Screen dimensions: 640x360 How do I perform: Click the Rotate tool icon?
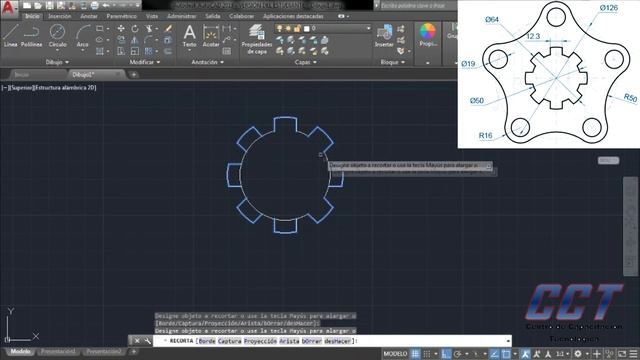pyautogui.click(x=135, y=29)
